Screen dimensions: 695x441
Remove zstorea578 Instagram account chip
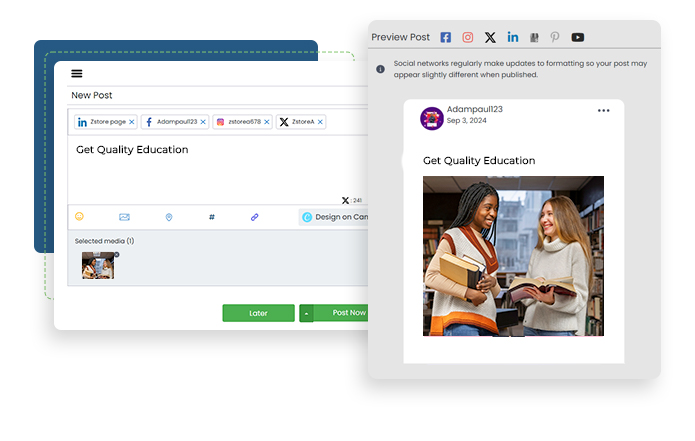[x=267, y=122]
